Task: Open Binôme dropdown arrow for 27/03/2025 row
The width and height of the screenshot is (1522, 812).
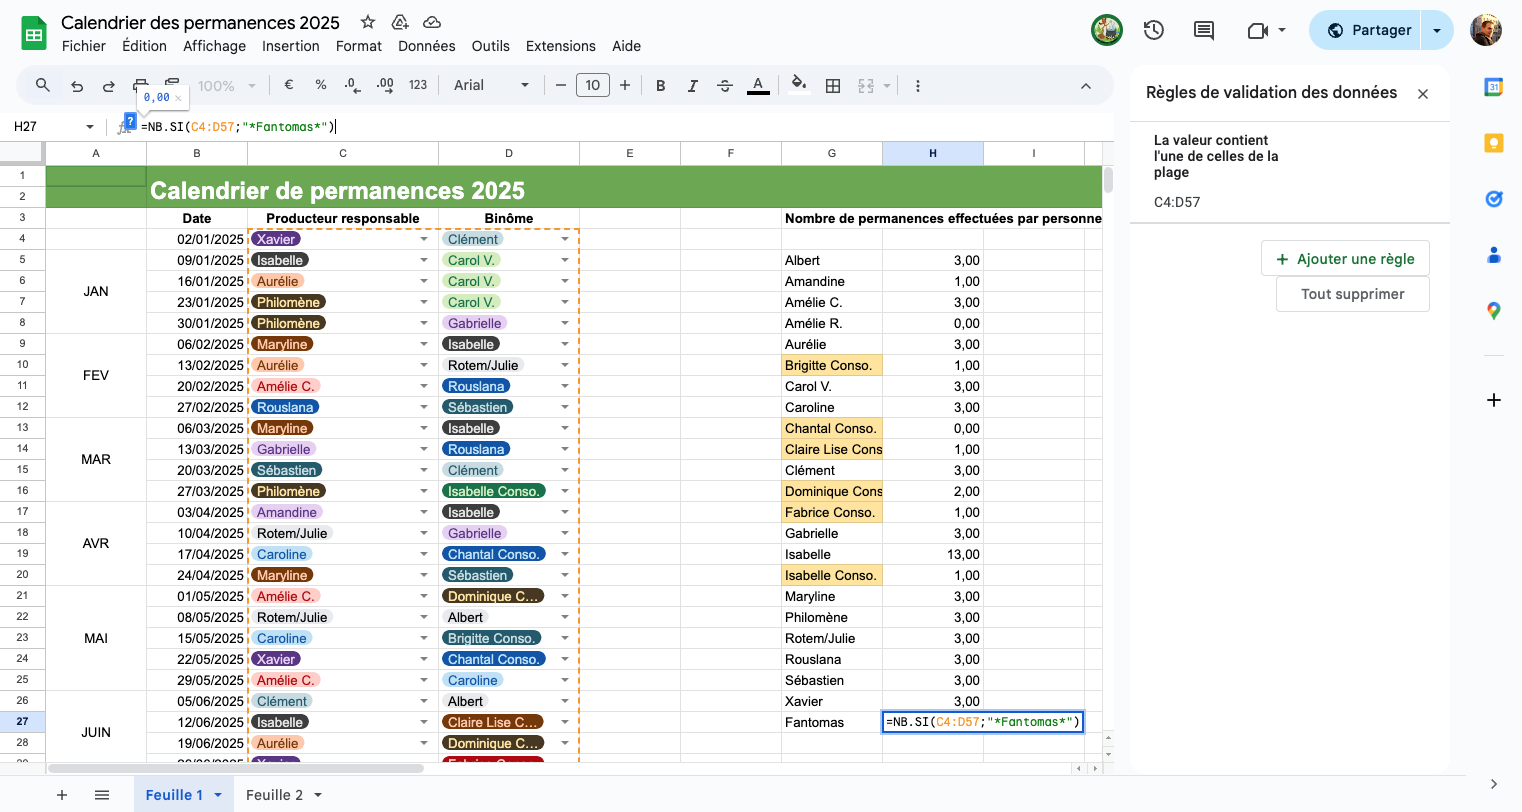Action: (x=565, y=491)
